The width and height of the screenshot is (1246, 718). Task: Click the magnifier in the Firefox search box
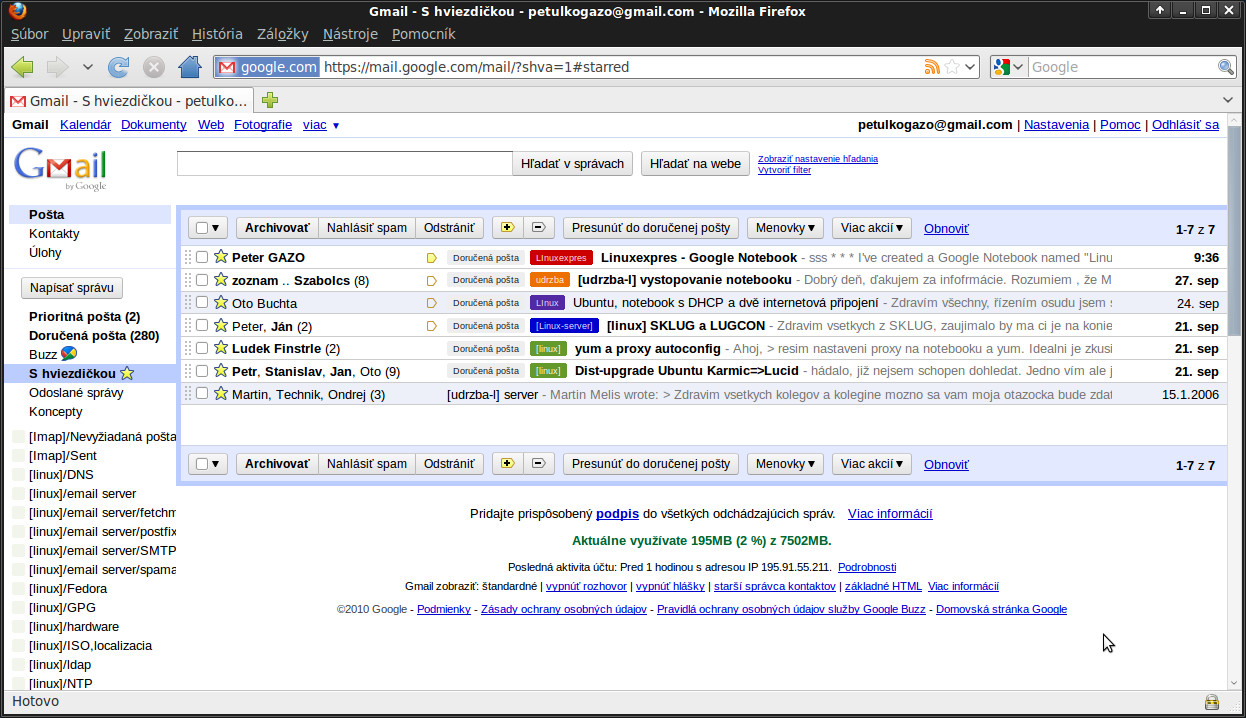click(x=1226, y=67)
